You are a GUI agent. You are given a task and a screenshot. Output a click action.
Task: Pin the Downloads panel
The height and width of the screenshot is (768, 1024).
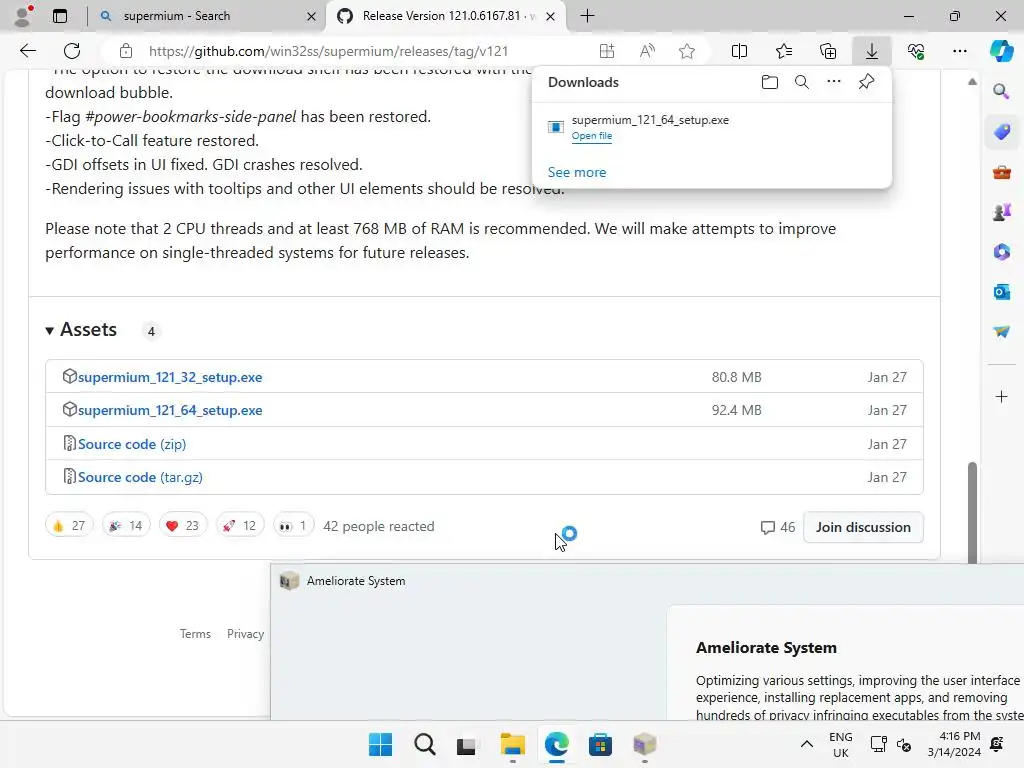[866, 82]
